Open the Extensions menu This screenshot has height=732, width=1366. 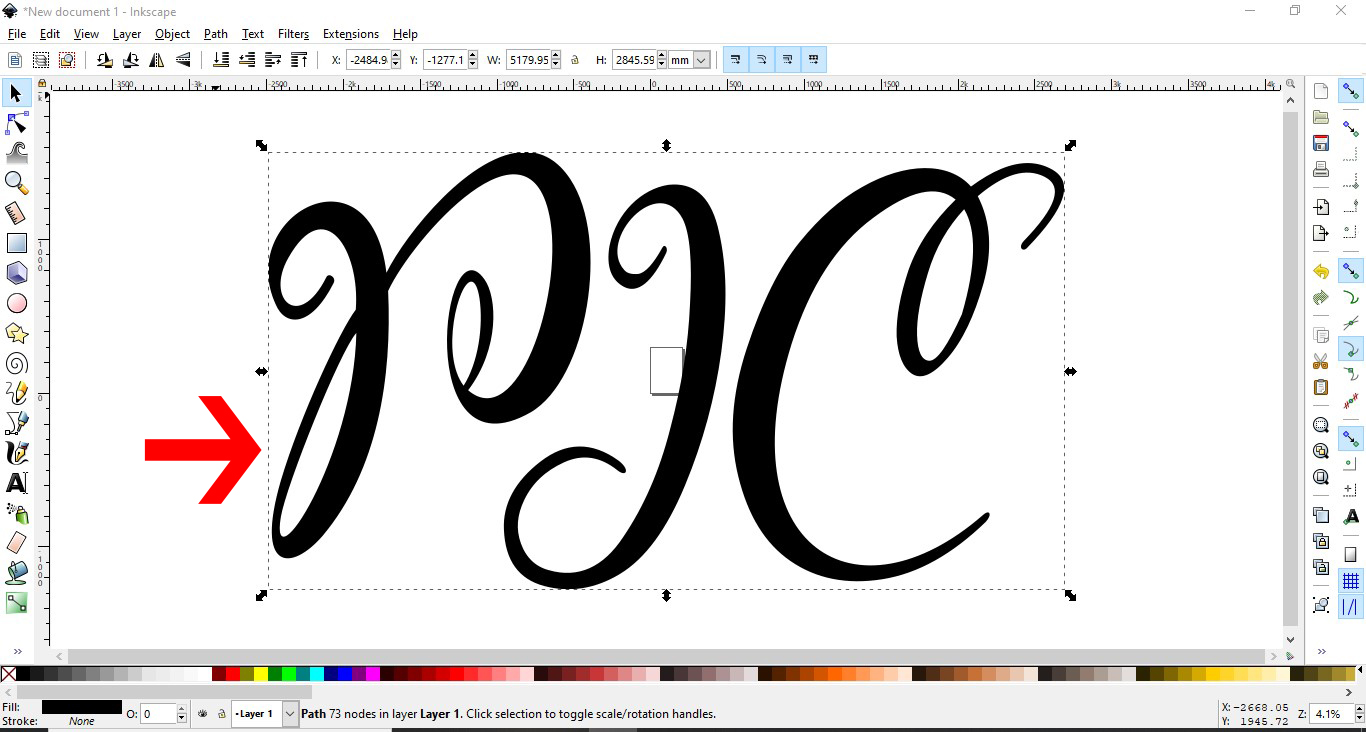click(350, 34)
